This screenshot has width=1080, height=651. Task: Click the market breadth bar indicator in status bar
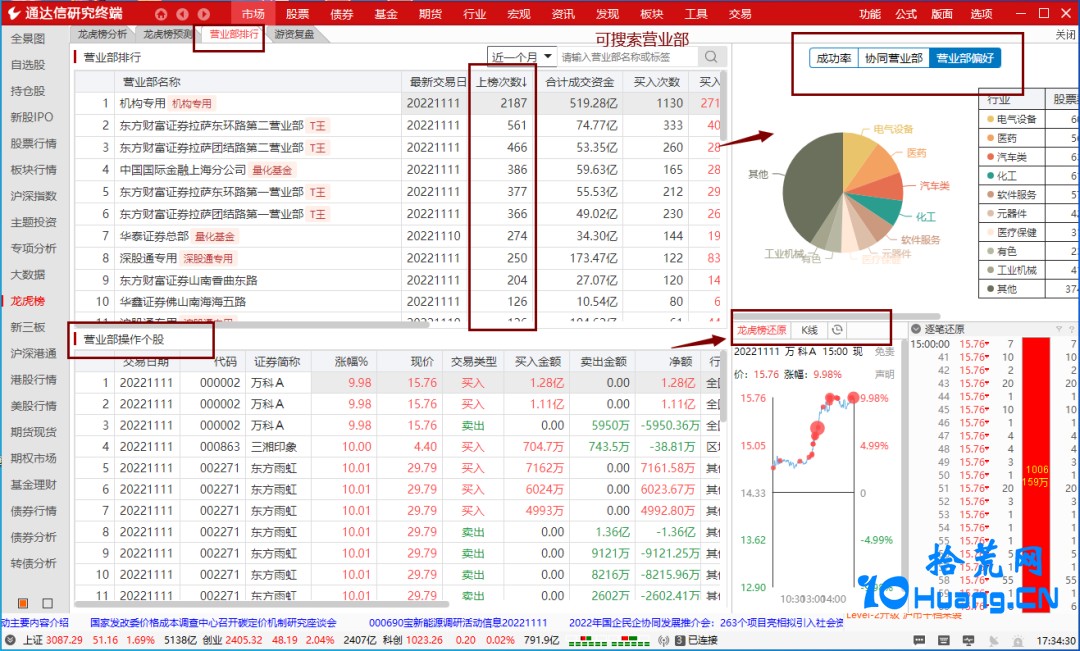(610, 641)
